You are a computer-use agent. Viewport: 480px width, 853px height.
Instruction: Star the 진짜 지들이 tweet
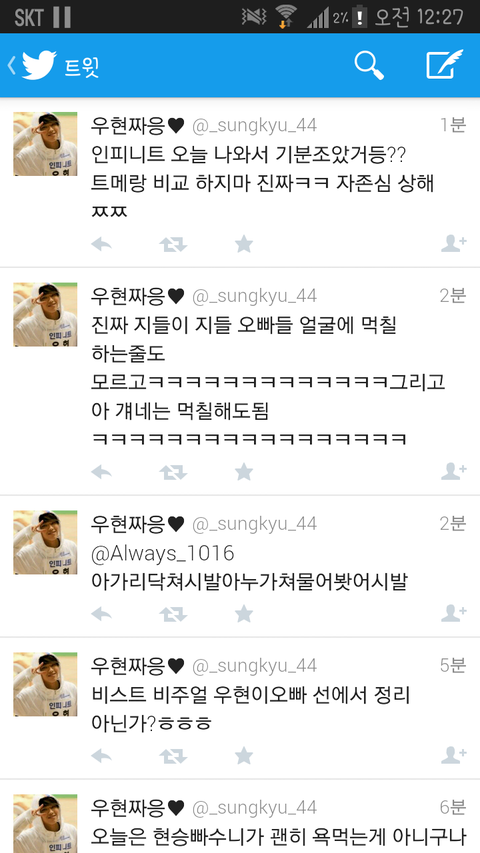coord(244,471)
